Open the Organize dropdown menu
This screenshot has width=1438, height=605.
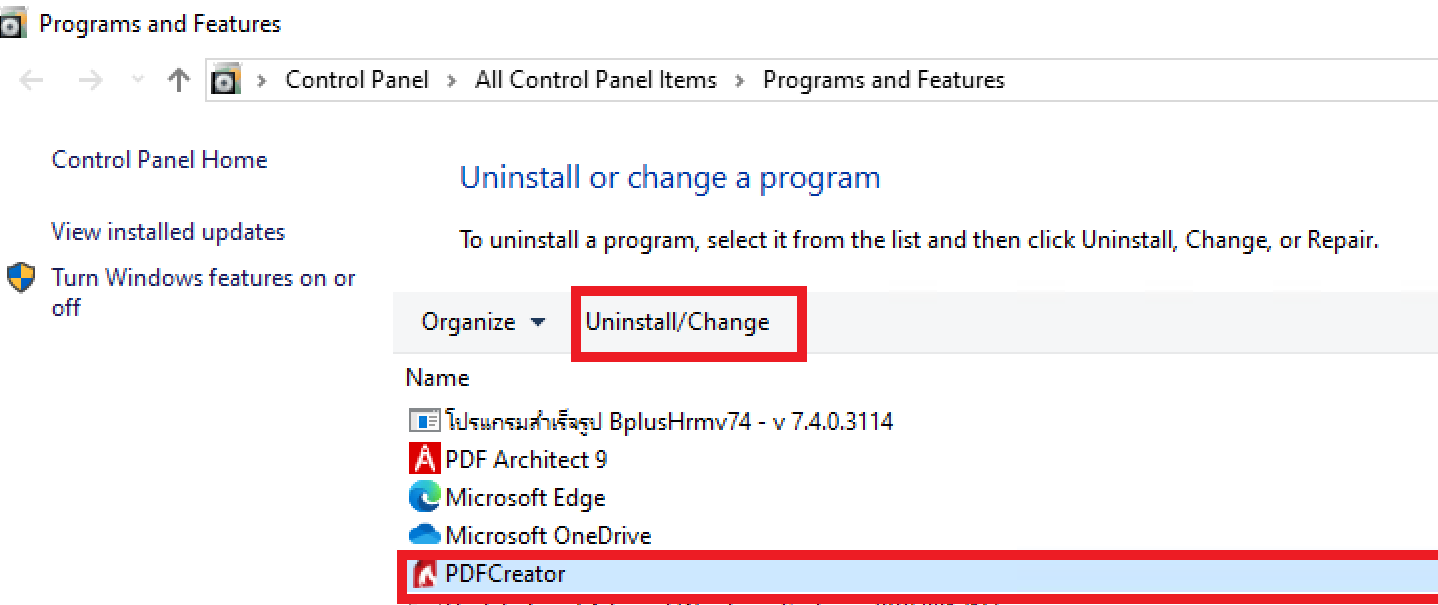pyautogui.click(x=483, y=322)
